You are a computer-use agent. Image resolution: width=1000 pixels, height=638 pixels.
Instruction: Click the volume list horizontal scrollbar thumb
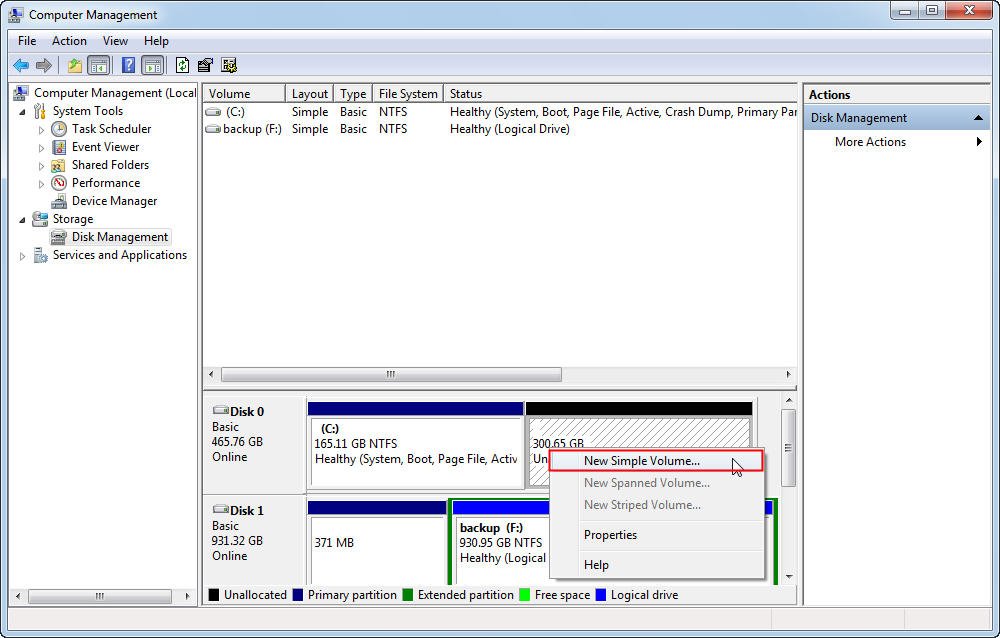(x=391, y=375)
